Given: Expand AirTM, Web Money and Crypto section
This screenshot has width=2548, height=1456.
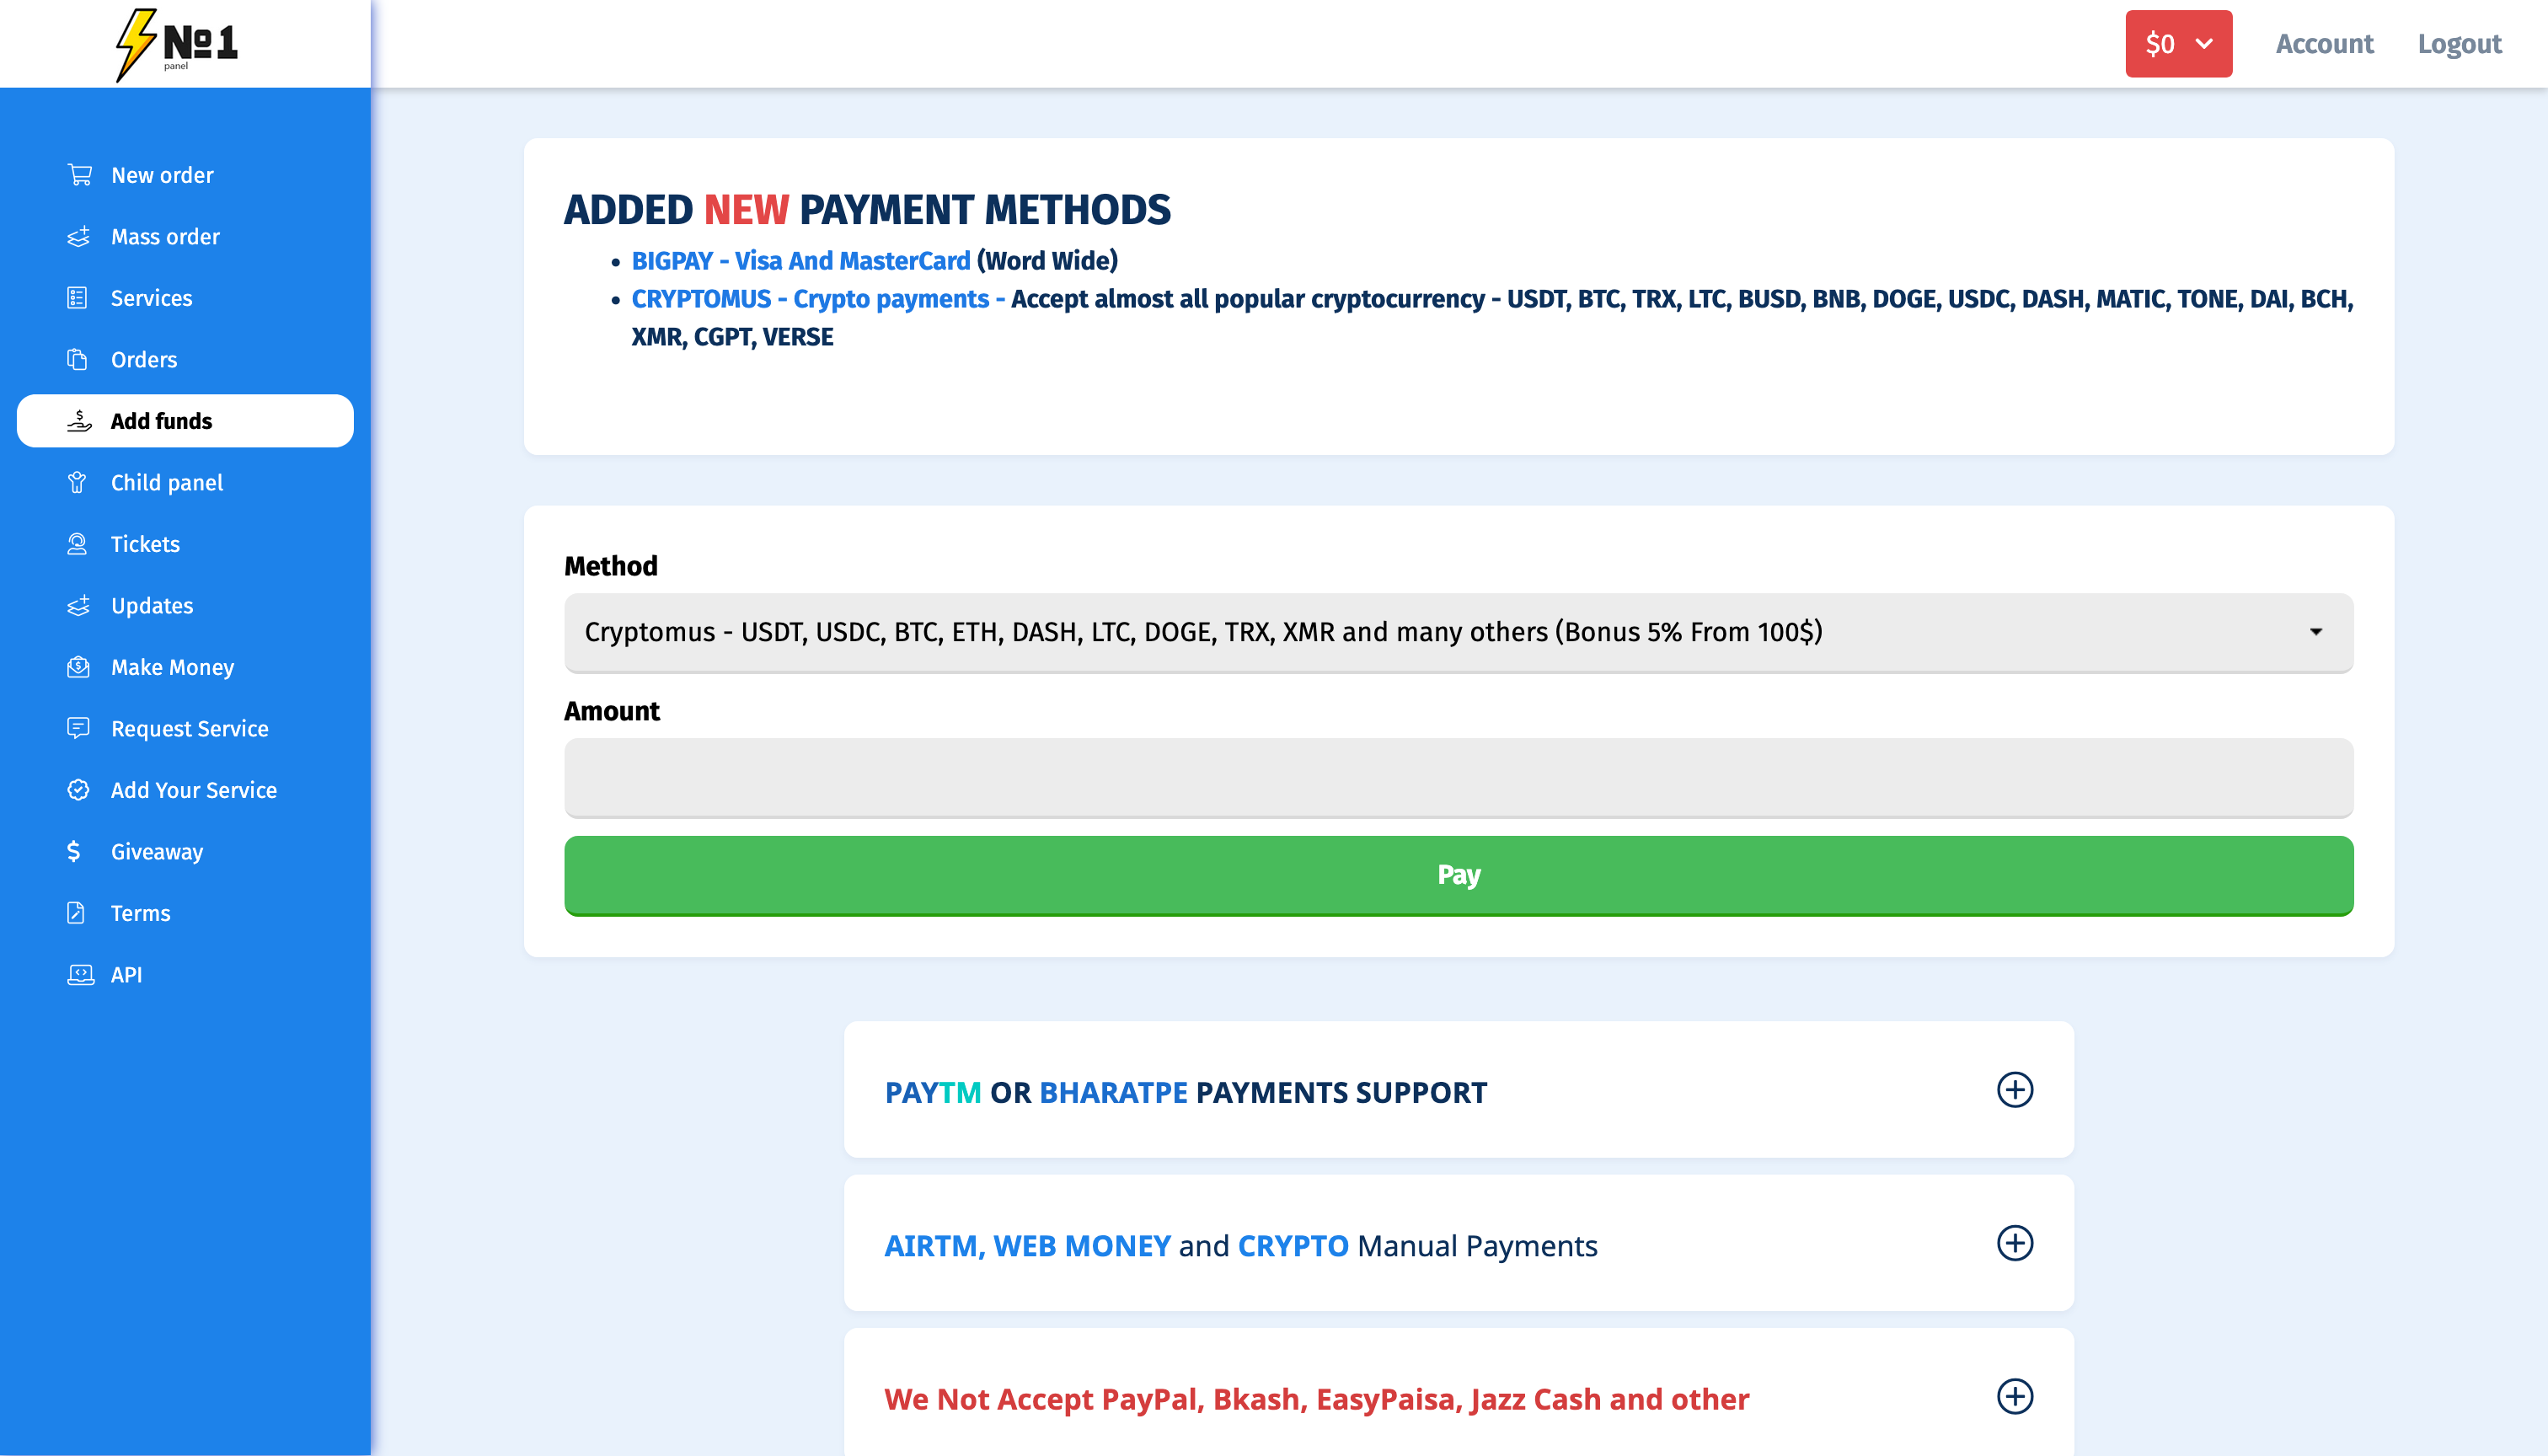Looking at the screenshot, I should tap(2014, 1243).
